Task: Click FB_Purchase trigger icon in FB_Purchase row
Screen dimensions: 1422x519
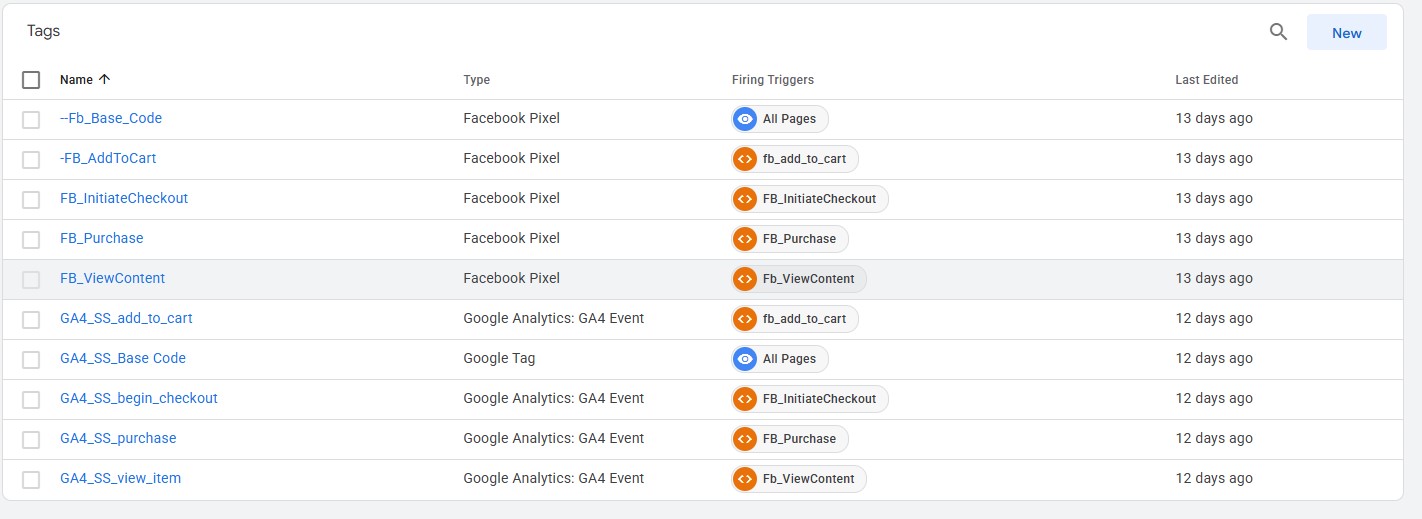Action: [x=744, y=239]
